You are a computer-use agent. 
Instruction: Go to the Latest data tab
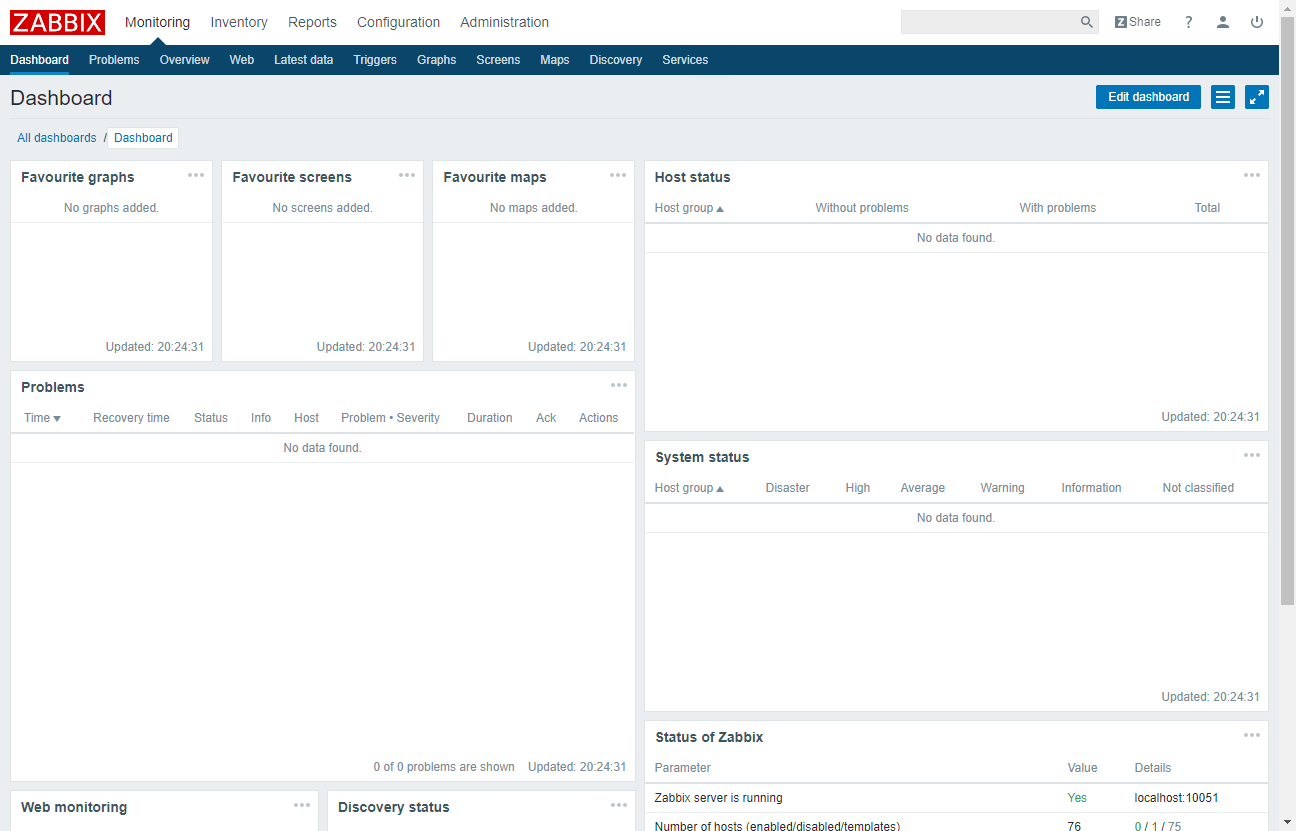[303, 60]
